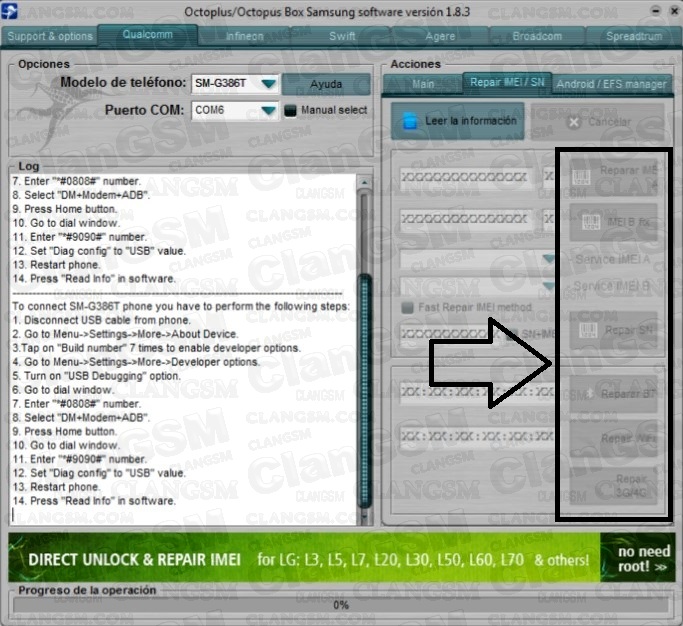683x626 pixels.
Task: Click the Repair 3G/4G button
Action: click(x=613, y=486)
